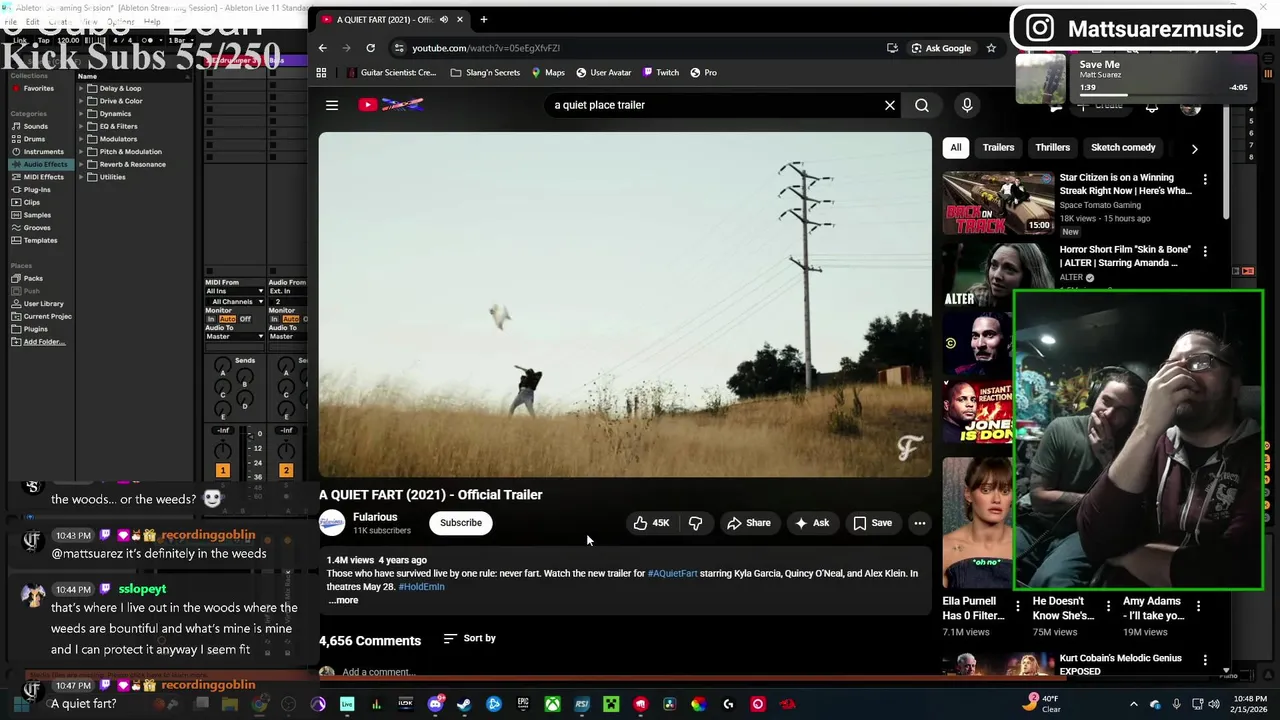Select the Sketch comedy filter chip
The image size is (1280, 720).
[1123, 147]
